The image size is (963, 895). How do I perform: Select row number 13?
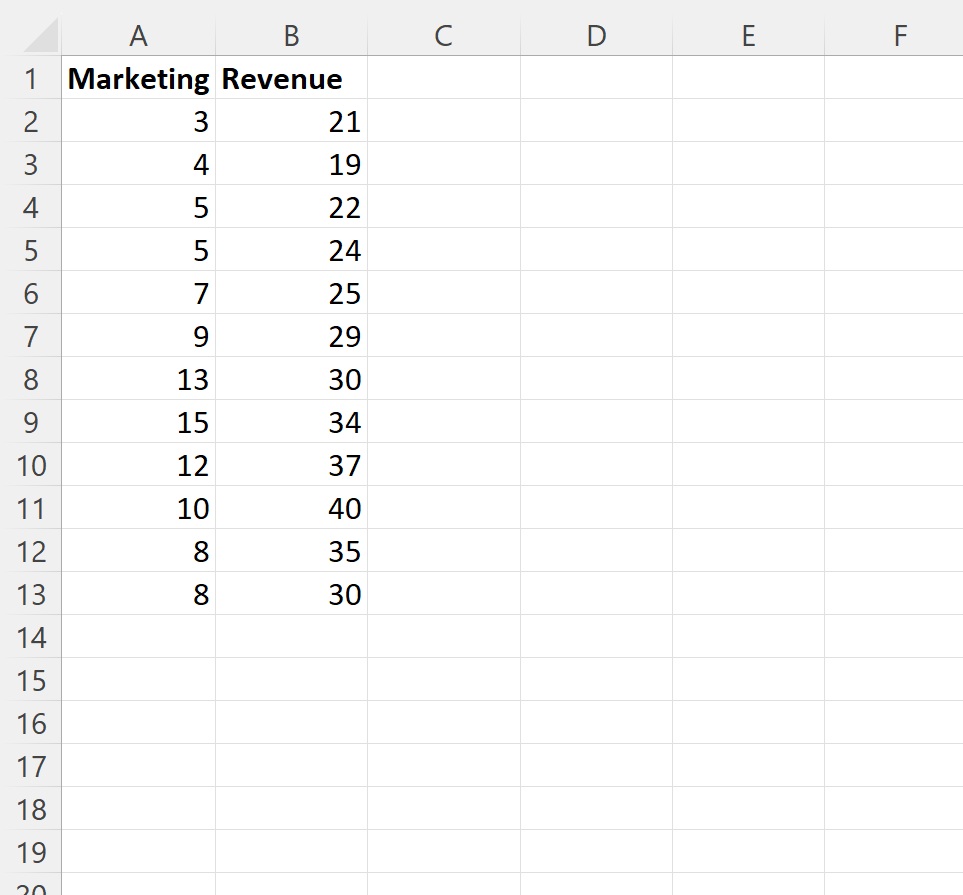click(x=32, y=594)
